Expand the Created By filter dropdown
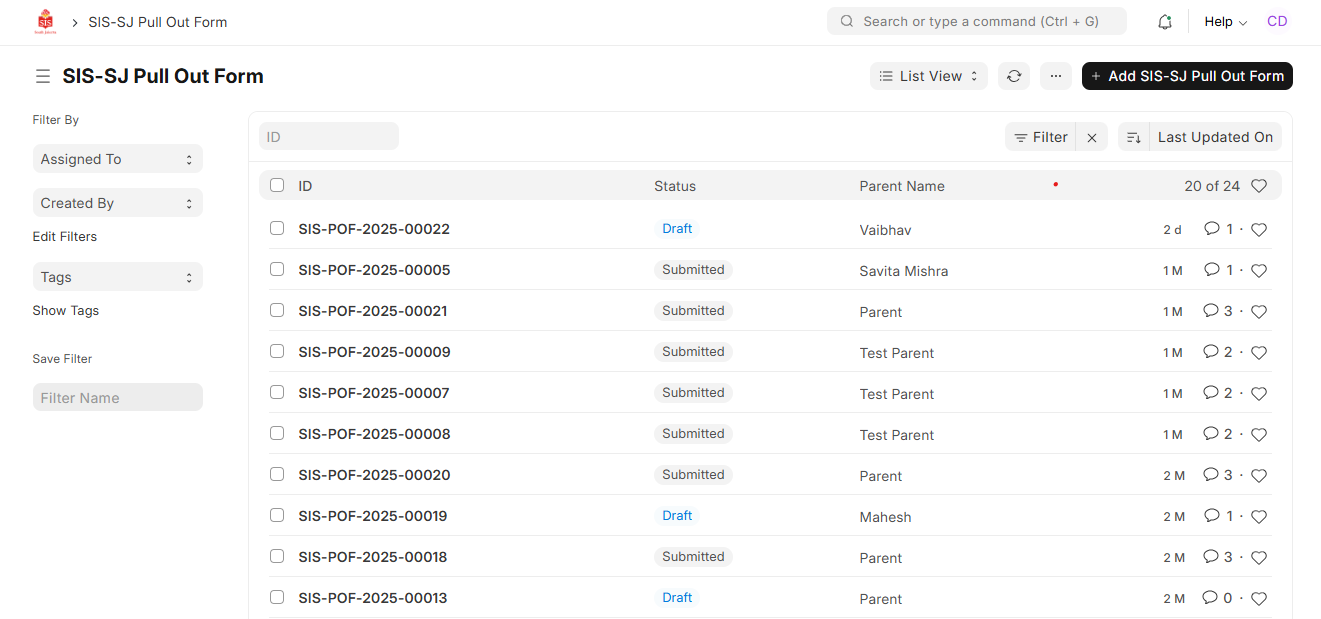The height and width of the screenshot is (619, 1321). click(117, 203)
